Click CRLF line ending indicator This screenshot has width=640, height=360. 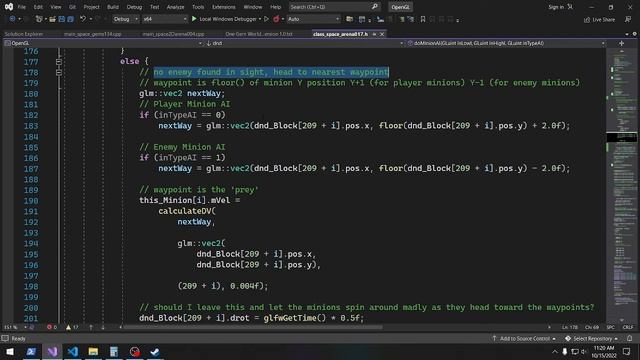coord(628,327)
